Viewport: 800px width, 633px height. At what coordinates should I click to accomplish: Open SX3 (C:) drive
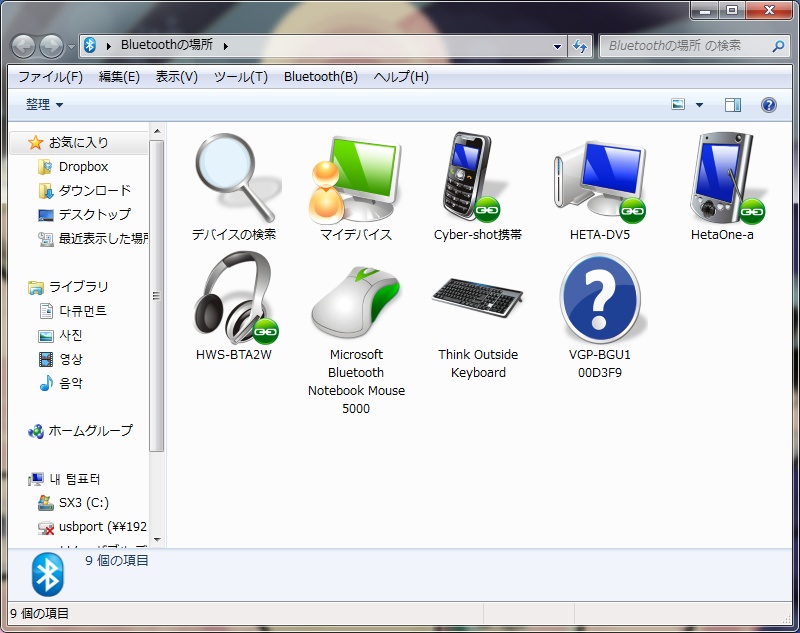click(x=73, y=503)
